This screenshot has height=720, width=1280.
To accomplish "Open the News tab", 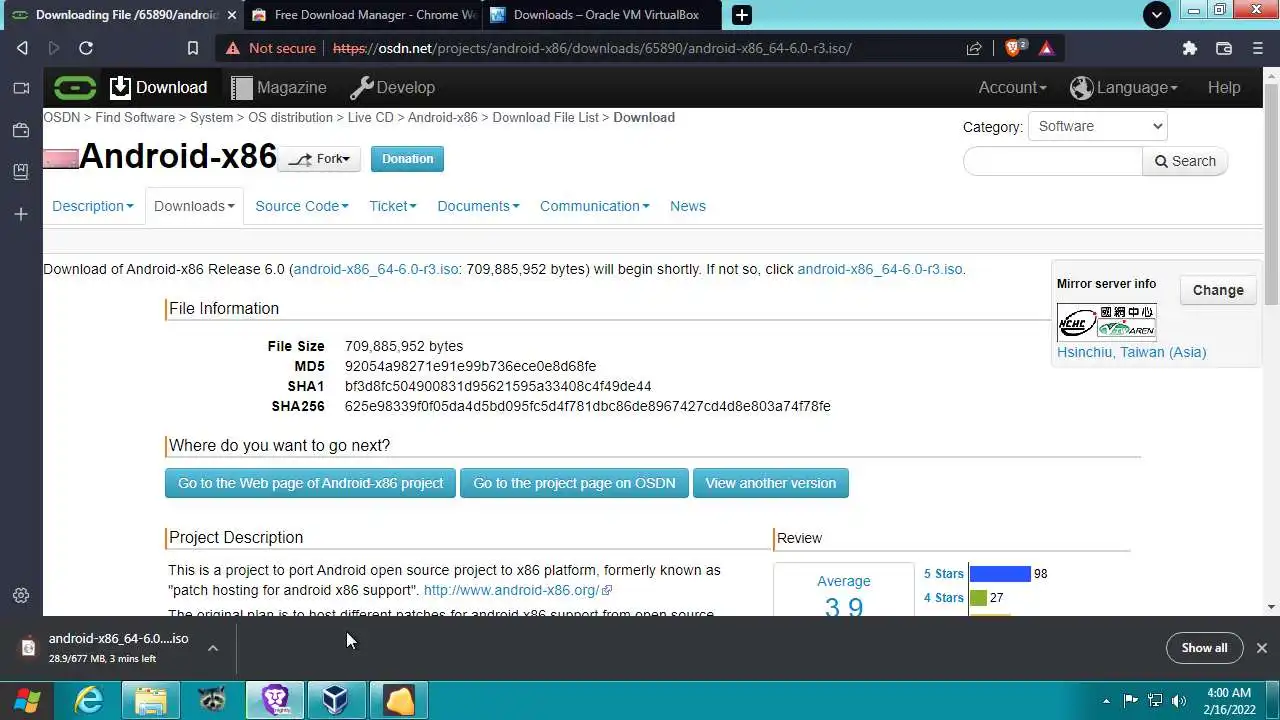I will tap(688, 206).
